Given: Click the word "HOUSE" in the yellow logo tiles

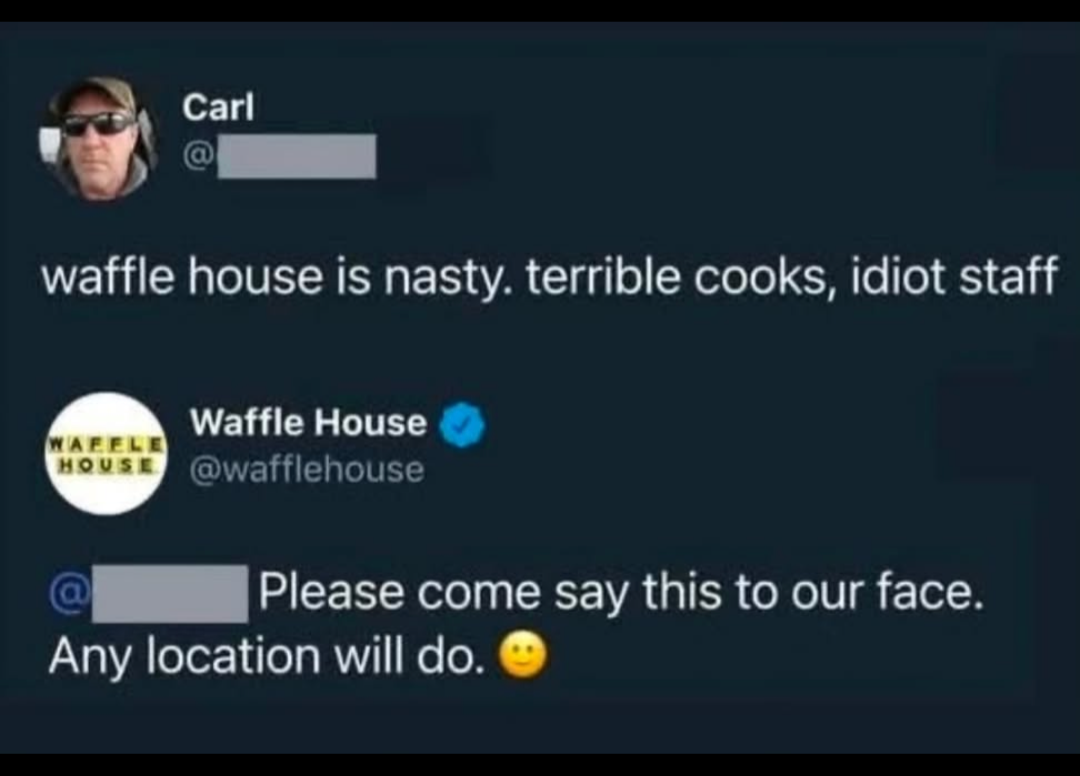Looking at the screenshot, I should point(107,464).
